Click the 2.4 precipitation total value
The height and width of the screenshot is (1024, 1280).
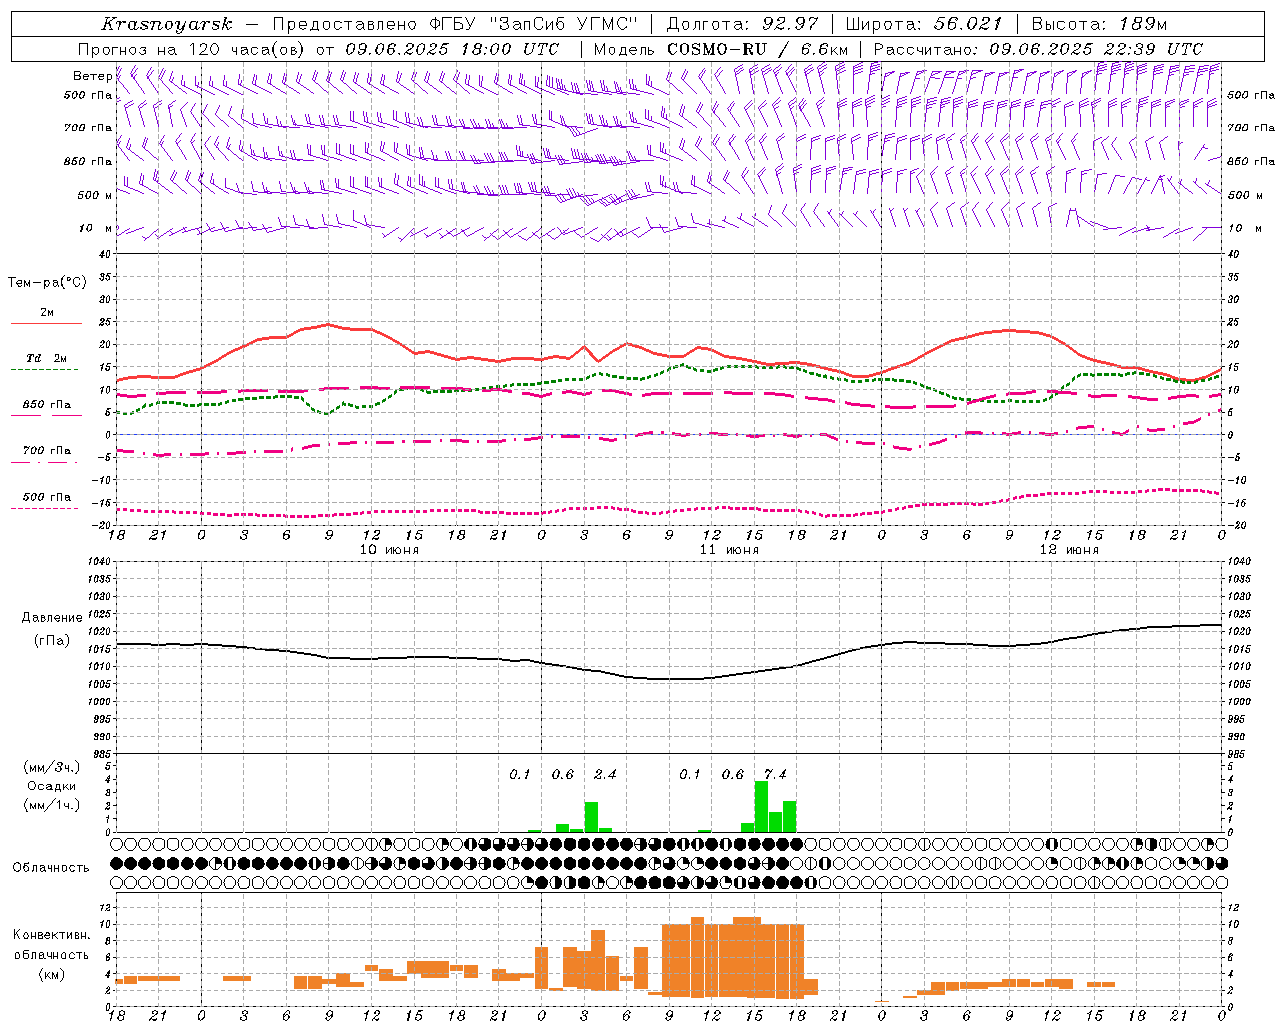pyautogui.click(x=605, y=774)
